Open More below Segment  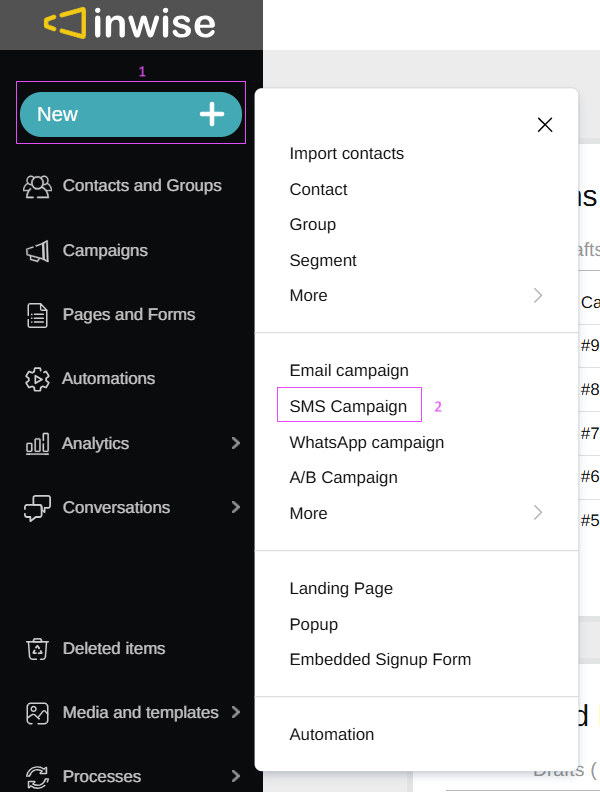(x=309, y=295)
